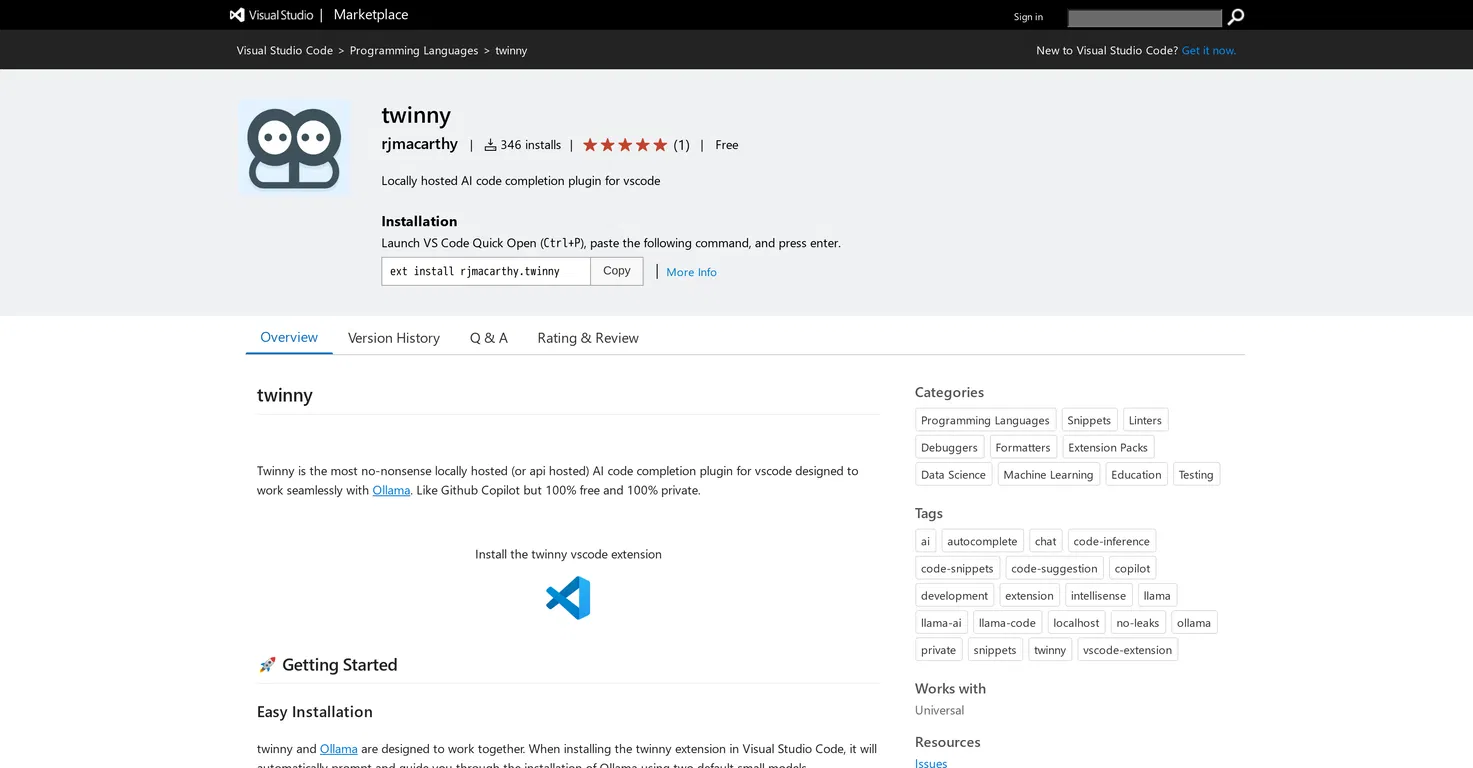Select the Linters category chip
This screenshot has width=1473, height=768.
tap(1145, 420)
